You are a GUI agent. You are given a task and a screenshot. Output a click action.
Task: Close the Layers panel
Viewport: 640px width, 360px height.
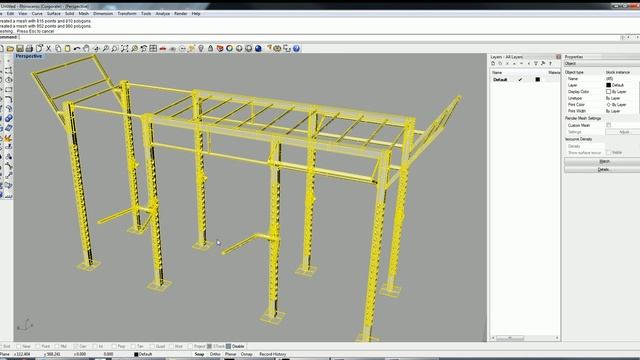tap(558, 57)
